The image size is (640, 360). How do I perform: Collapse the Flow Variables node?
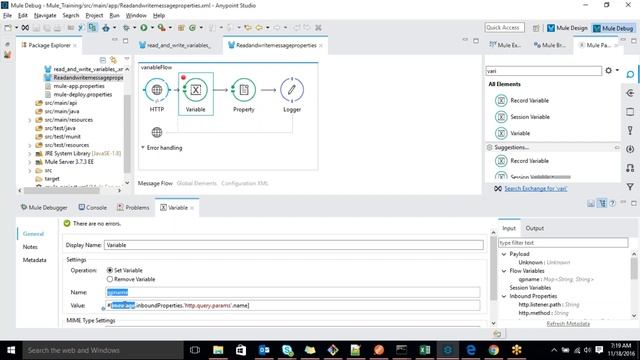[x=504, y=271]
